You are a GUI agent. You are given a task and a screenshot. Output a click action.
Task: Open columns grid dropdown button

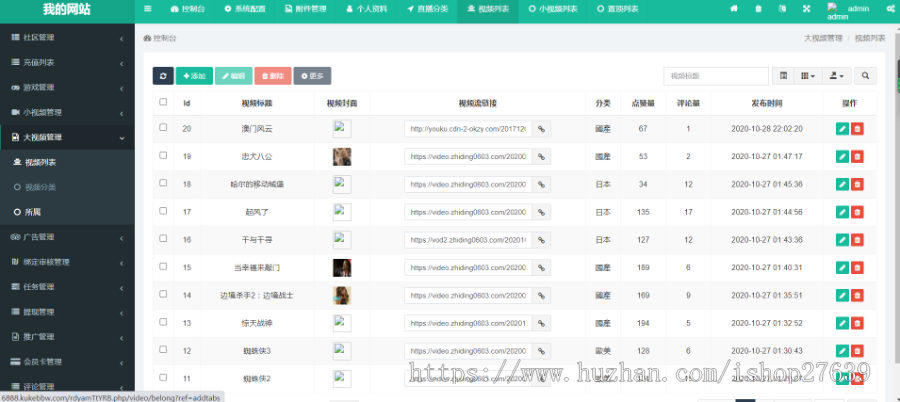[x=808, y=76]
